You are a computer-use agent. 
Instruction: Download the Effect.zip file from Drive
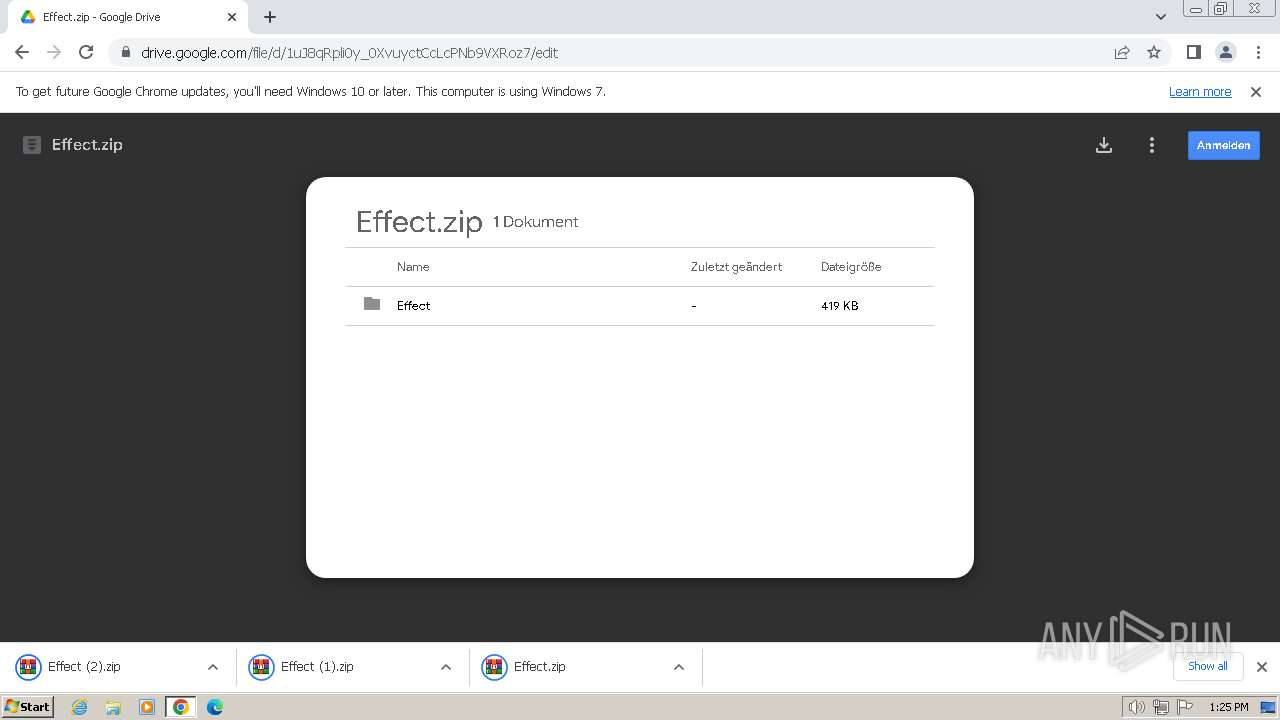point(1104,145)
